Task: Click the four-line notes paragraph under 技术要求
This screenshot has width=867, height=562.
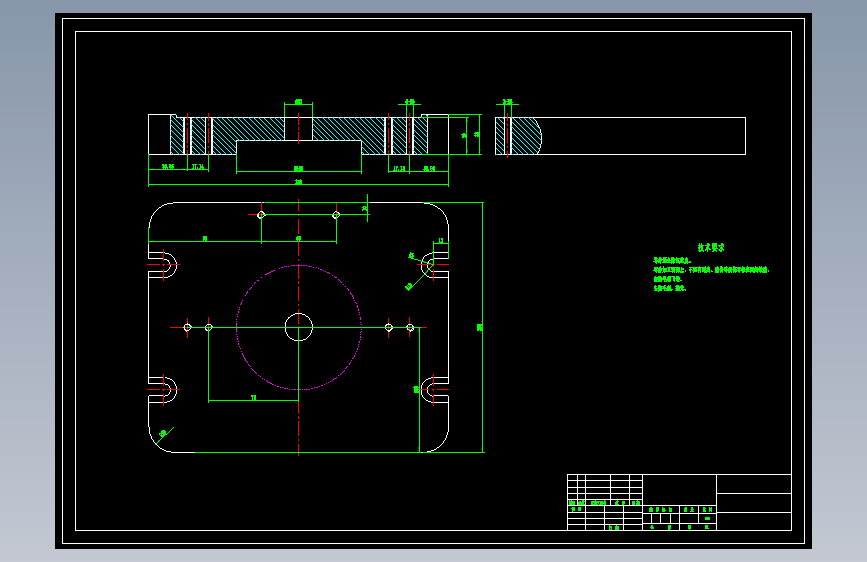Action: click(711, 274)
